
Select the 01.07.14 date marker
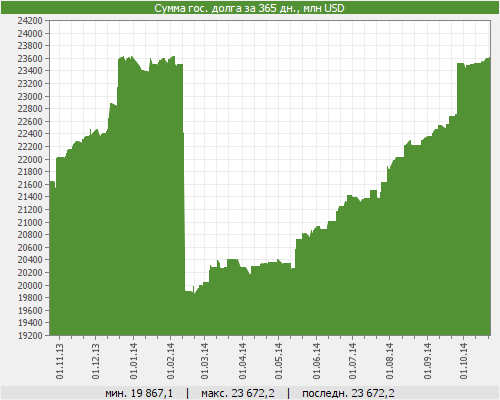click(x=353, y=361)
